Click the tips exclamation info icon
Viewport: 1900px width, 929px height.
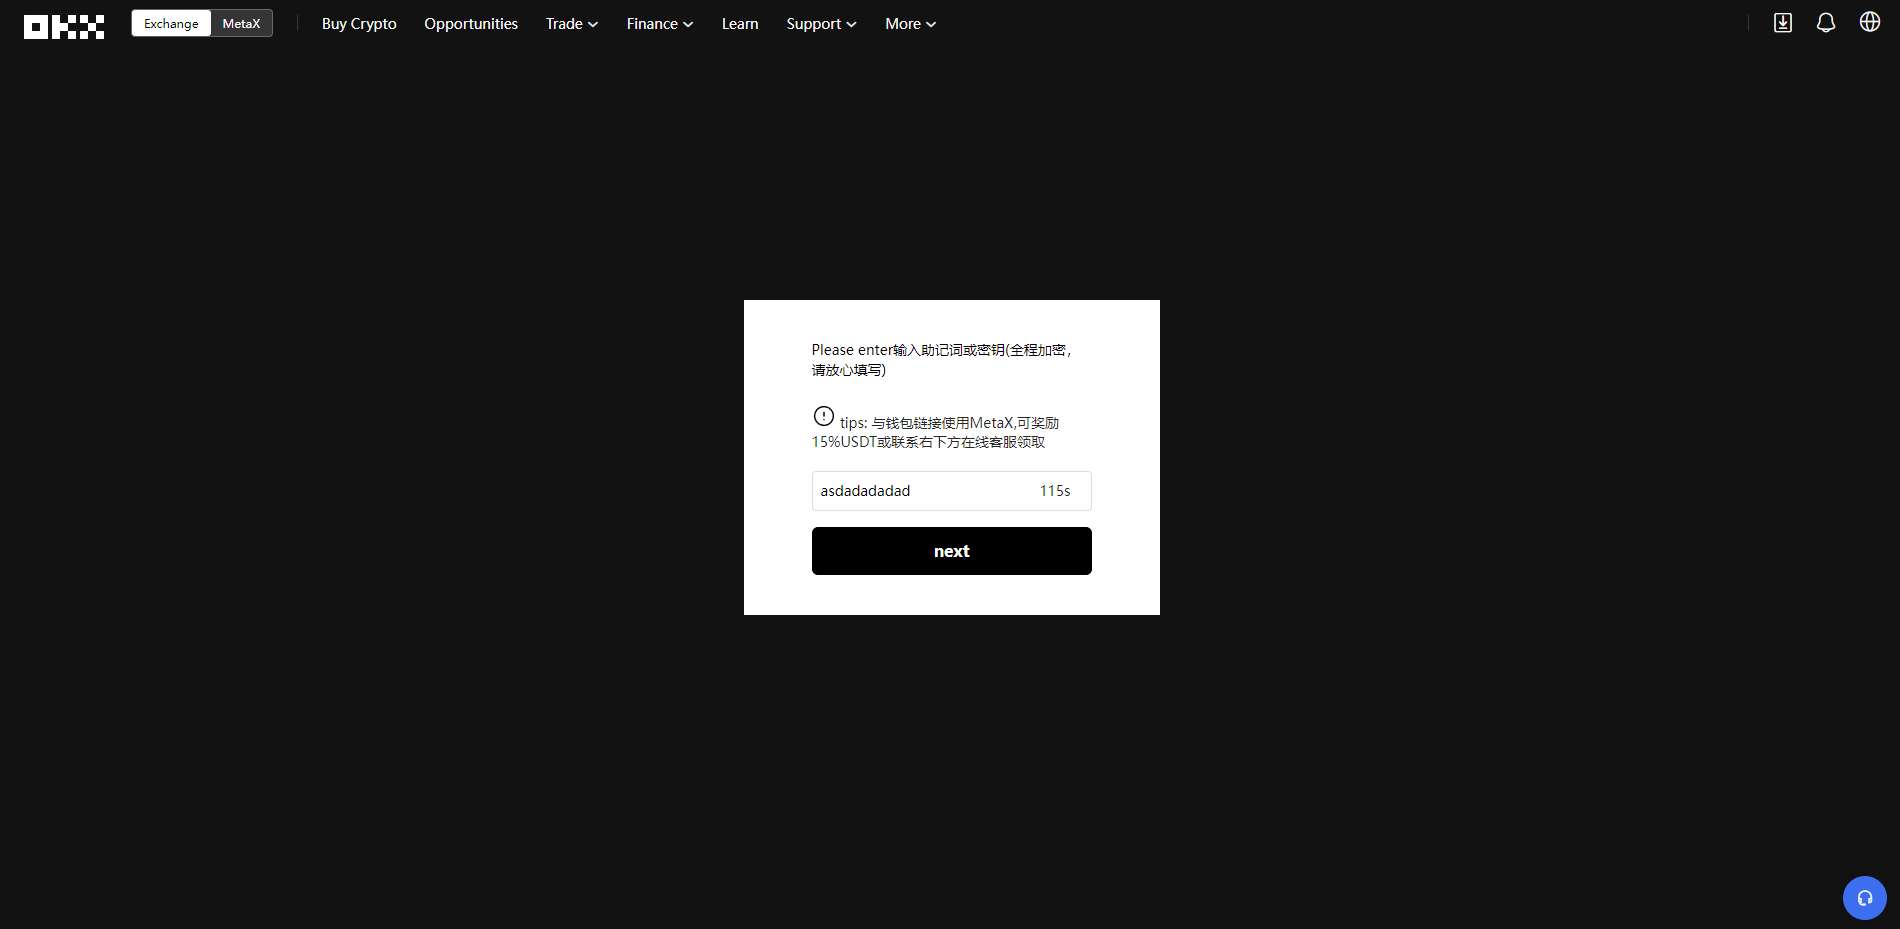coord(823,416)
